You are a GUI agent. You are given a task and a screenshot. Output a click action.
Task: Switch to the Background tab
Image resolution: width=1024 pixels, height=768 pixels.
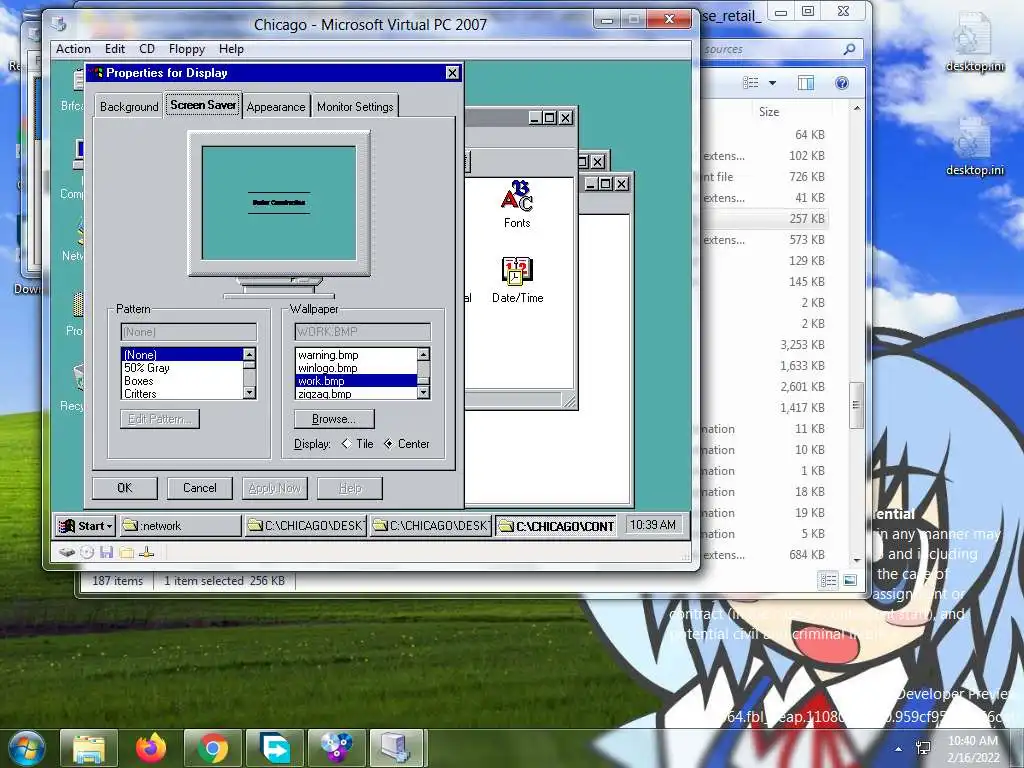coord(129,106)
